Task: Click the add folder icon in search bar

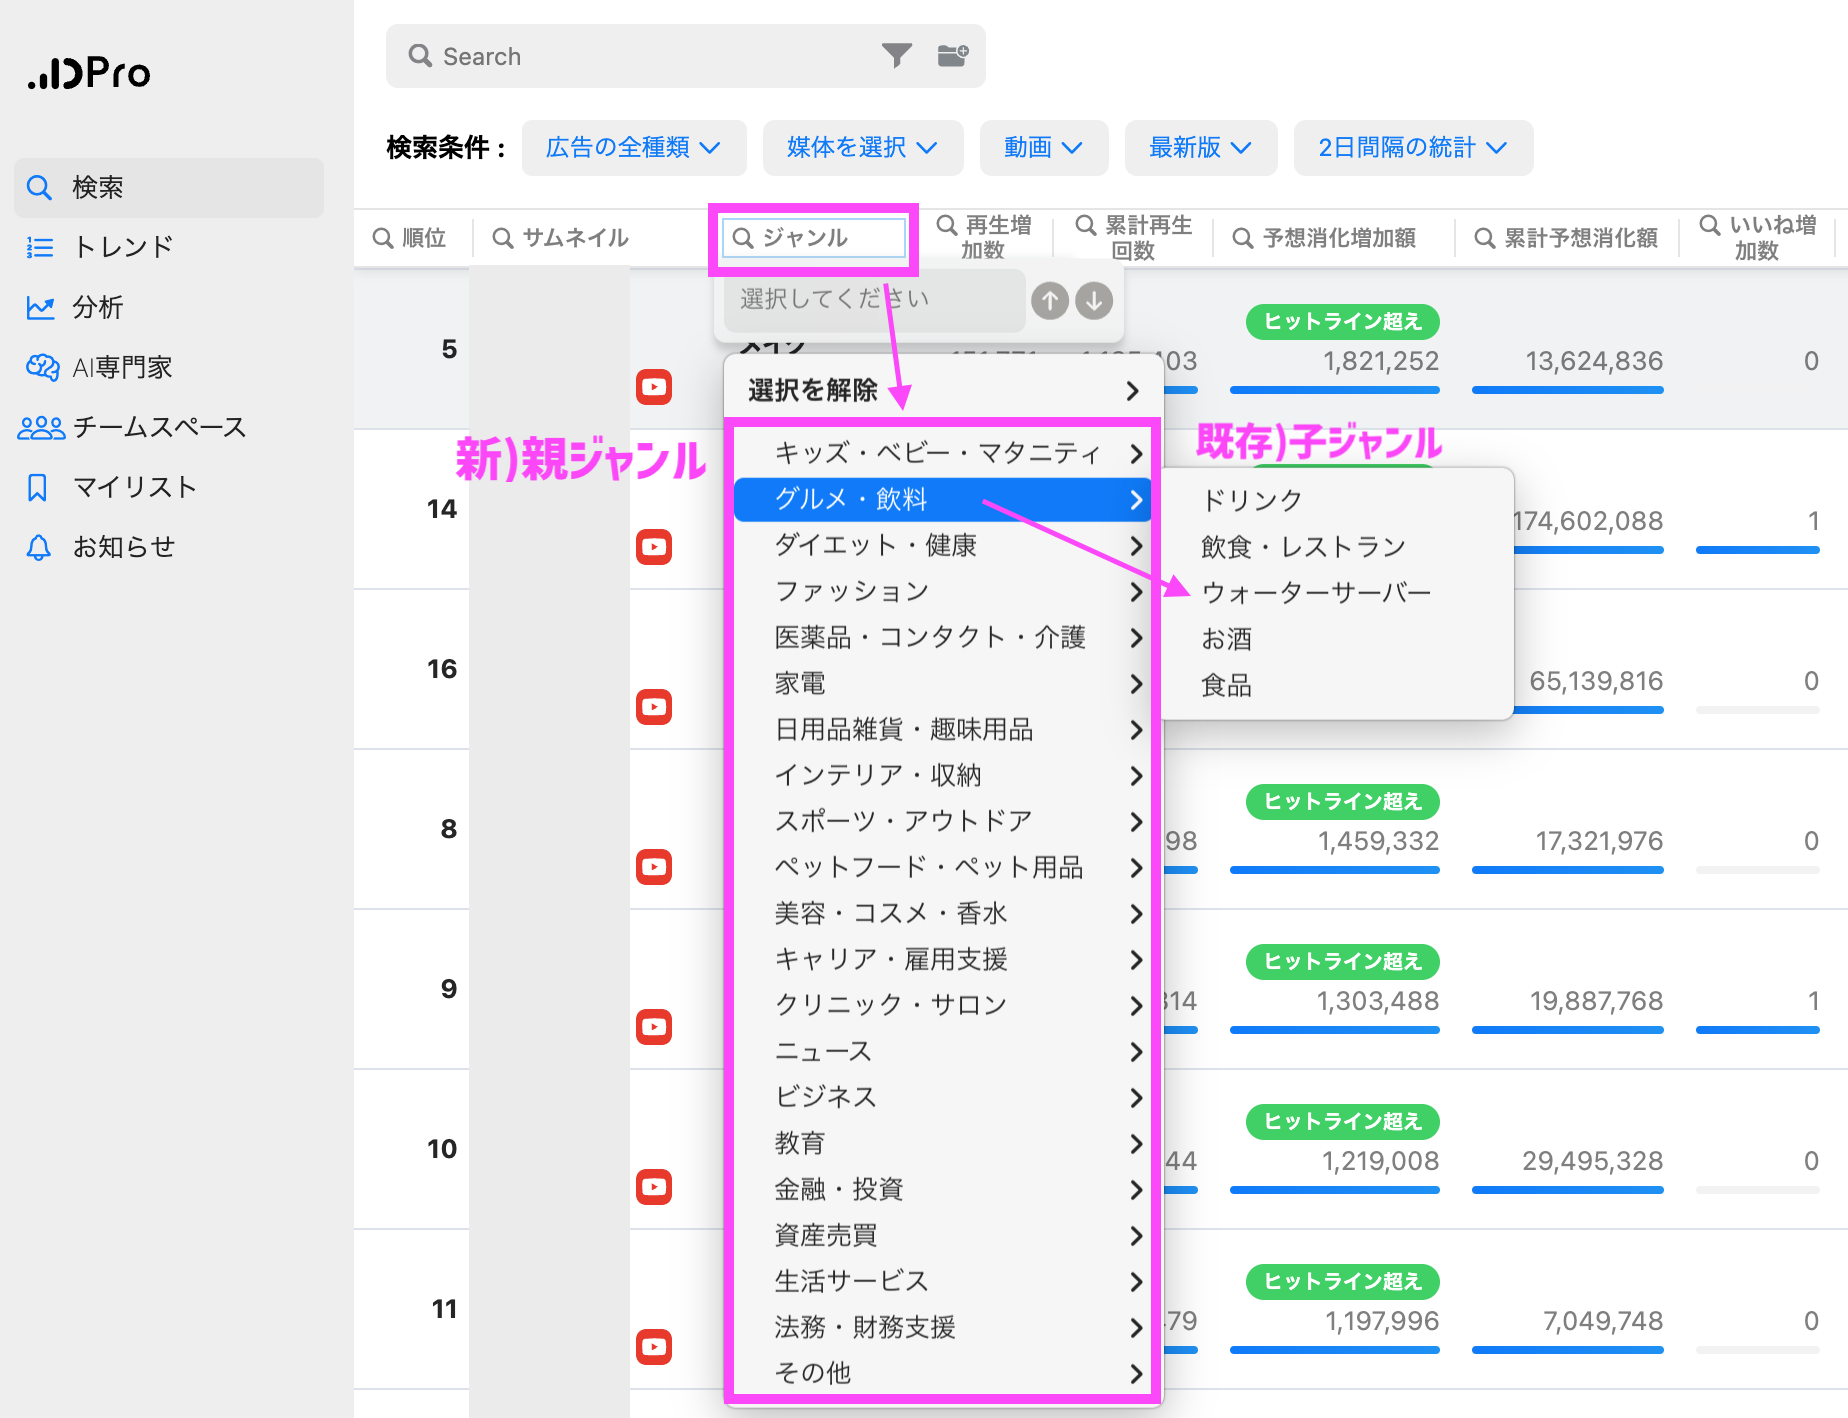Action: [952, 56]
